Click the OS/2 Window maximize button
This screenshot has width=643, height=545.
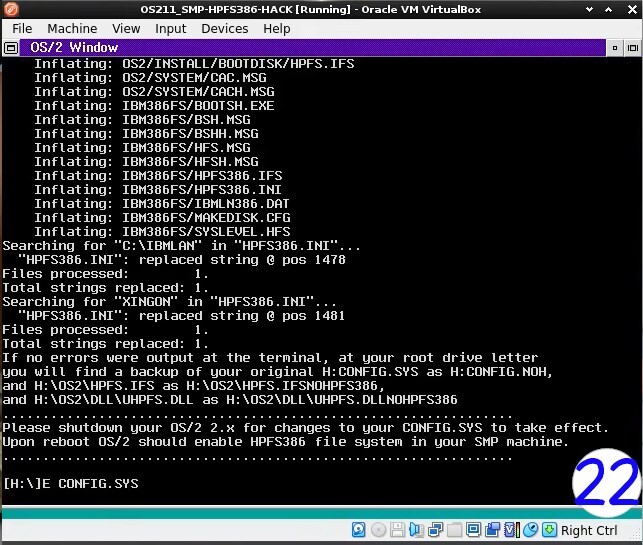[632, 48]
